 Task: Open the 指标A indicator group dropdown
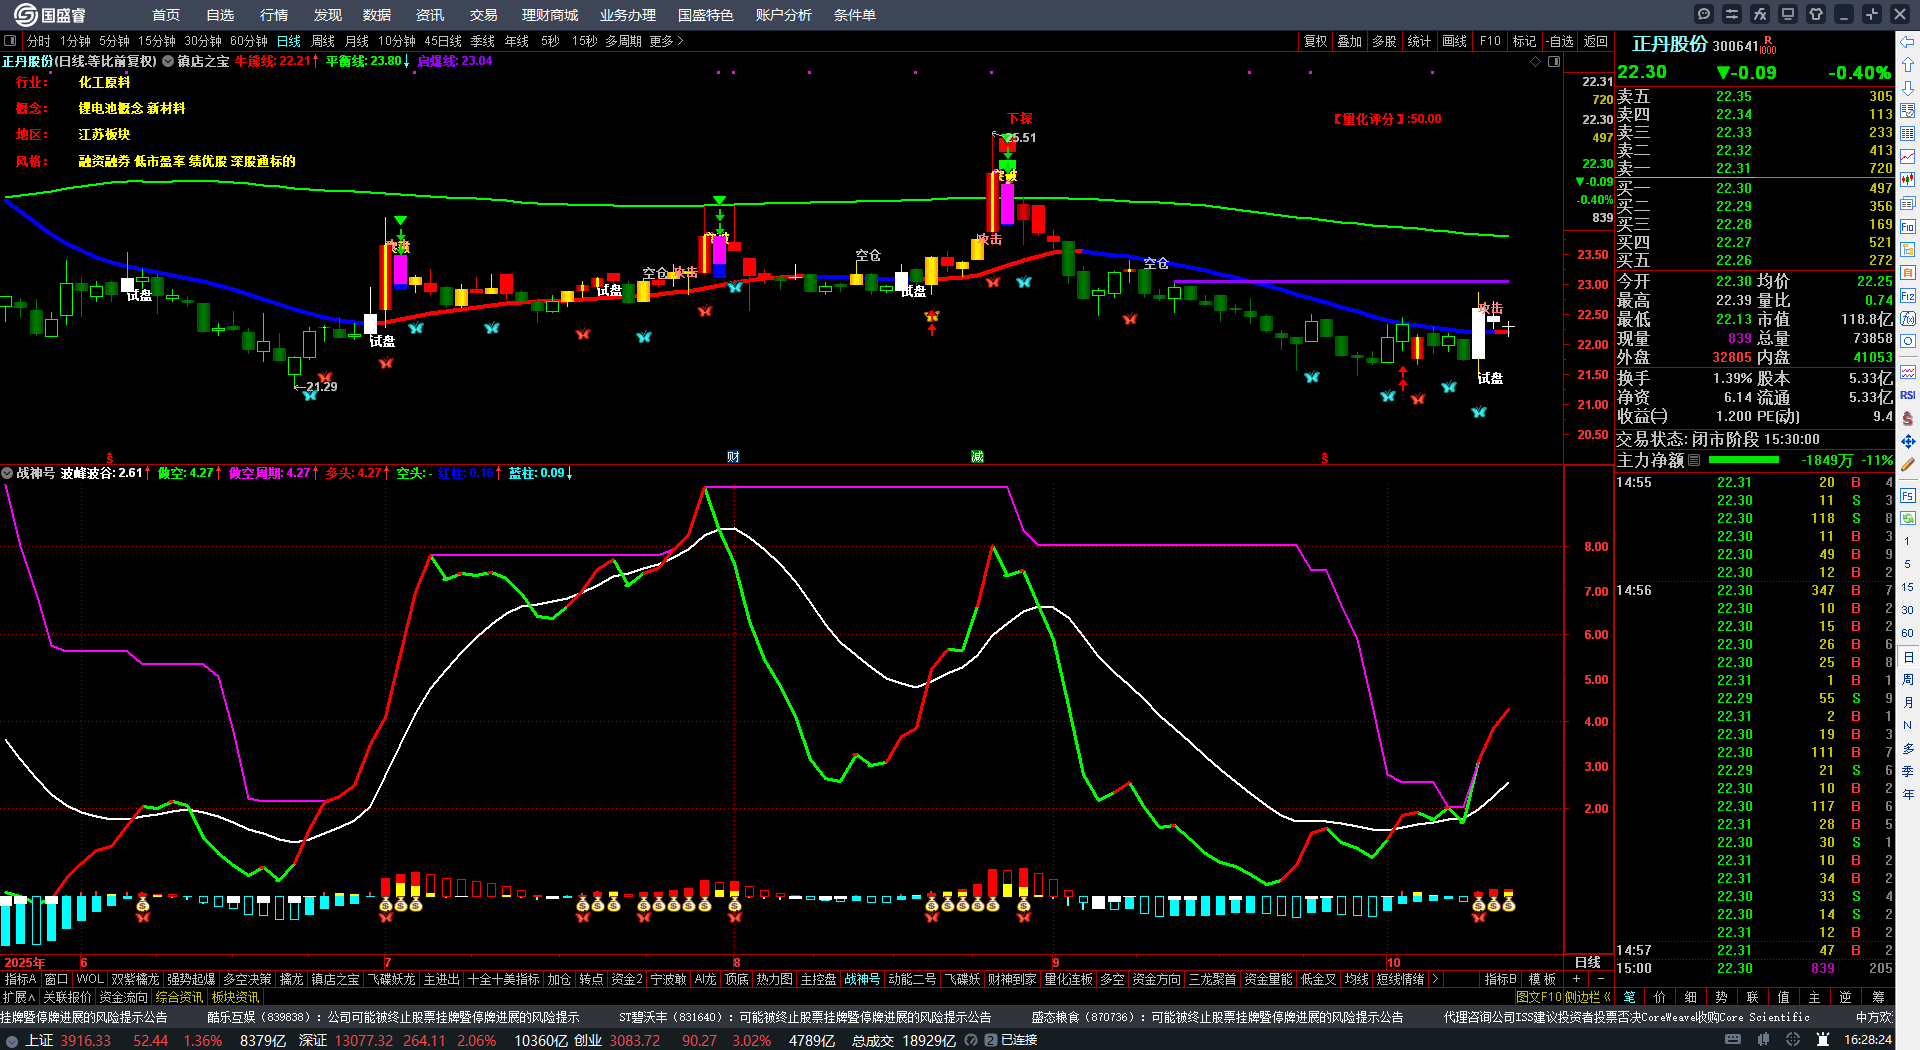(20, 979)
